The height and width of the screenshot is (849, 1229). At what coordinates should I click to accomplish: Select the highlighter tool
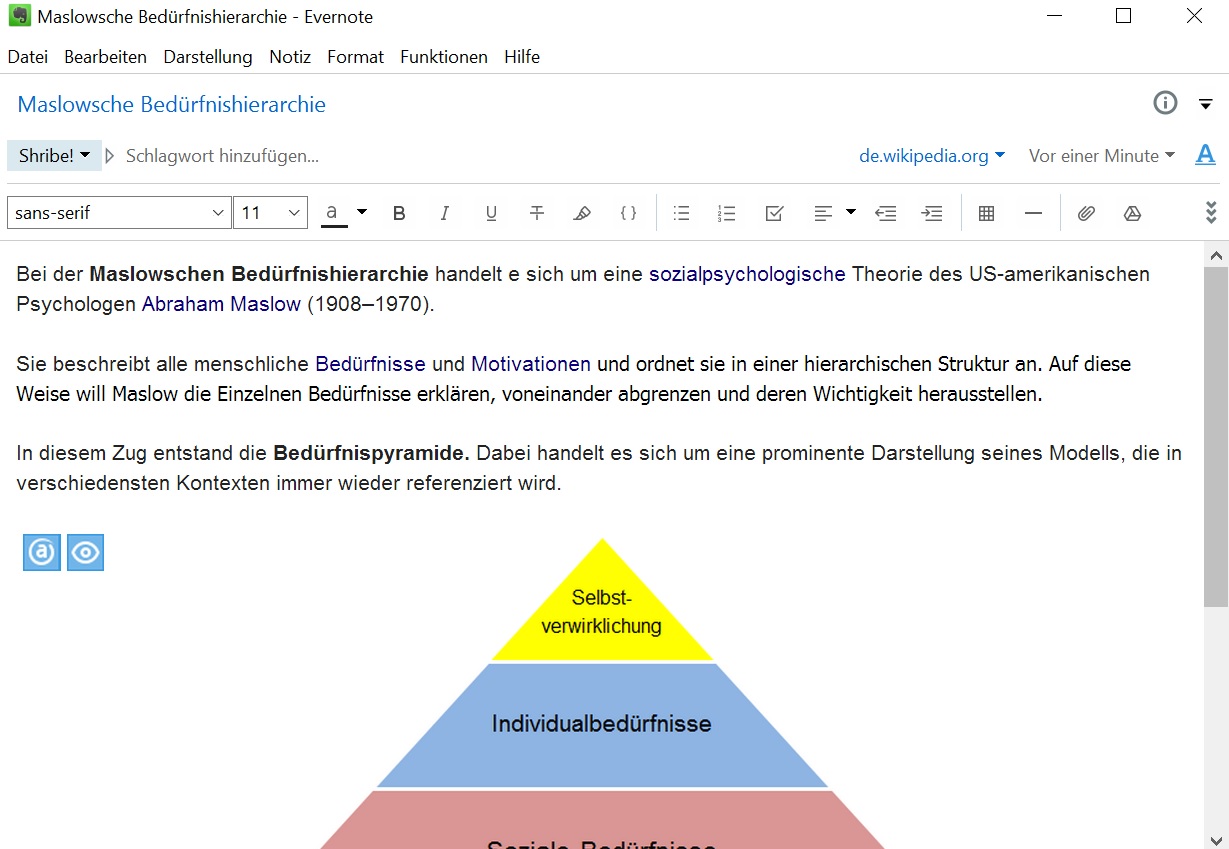click(582, 213)
